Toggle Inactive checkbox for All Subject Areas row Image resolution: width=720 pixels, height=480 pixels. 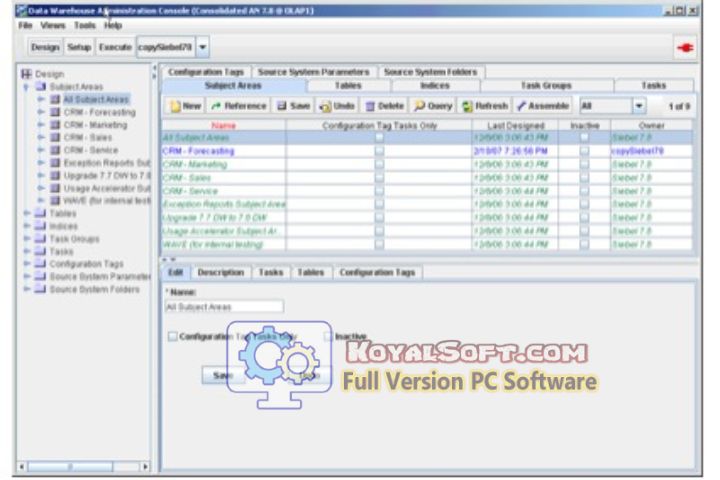(x=584, y=137)
